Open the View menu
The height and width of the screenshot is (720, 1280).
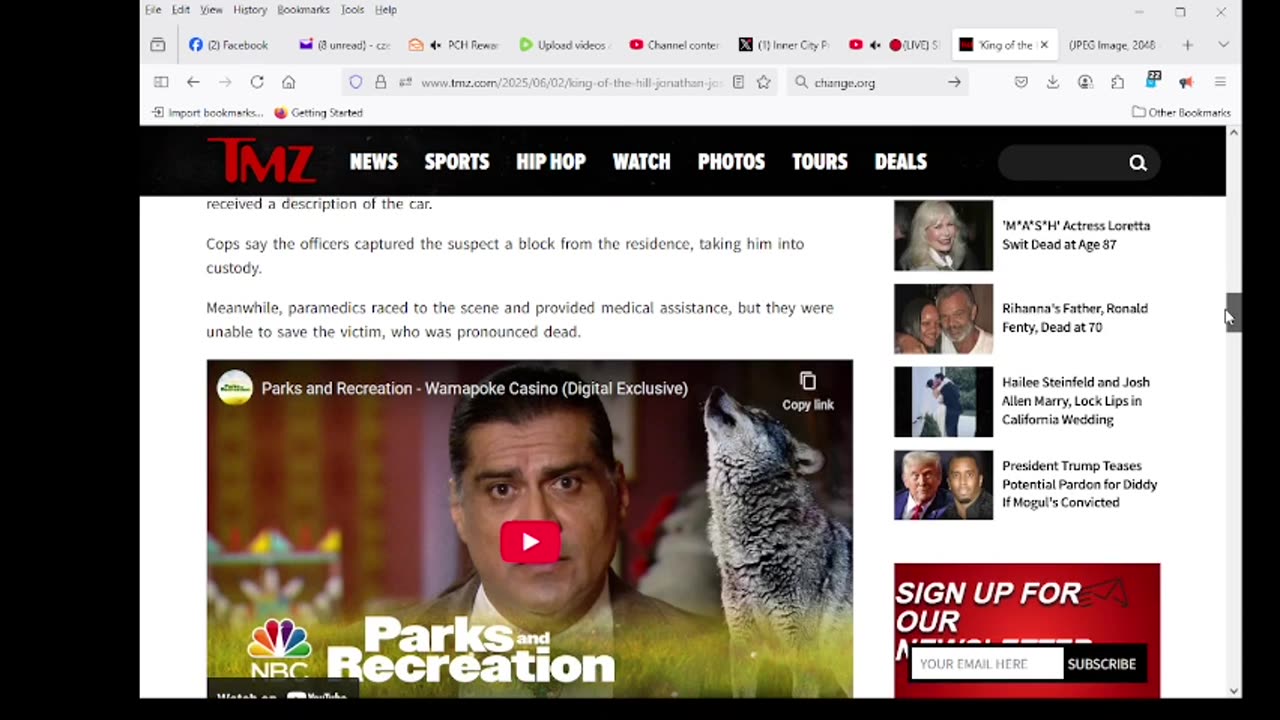pyautogui.click(x=211, y=10)
